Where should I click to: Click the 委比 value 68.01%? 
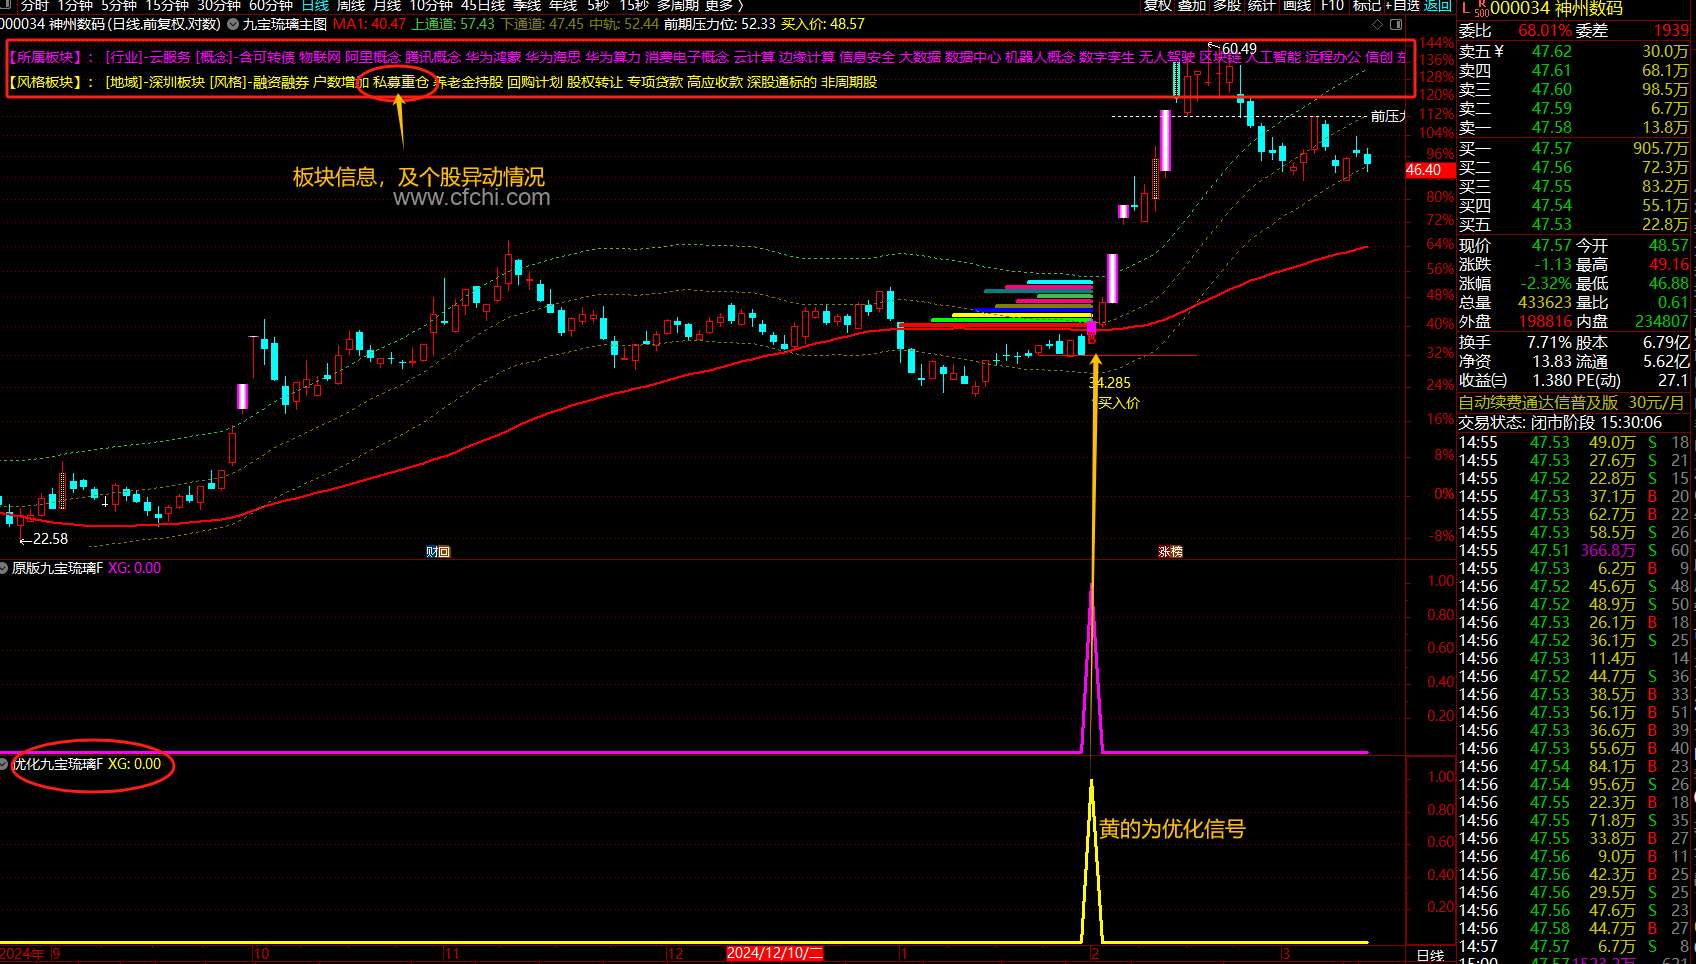pos(1545,30)
